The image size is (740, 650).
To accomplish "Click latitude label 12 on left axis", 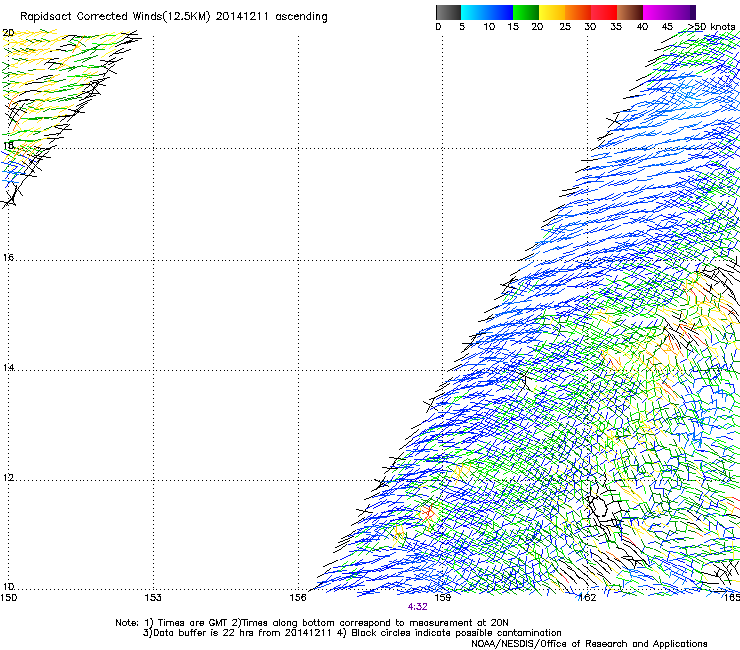I will pos(8,477).
